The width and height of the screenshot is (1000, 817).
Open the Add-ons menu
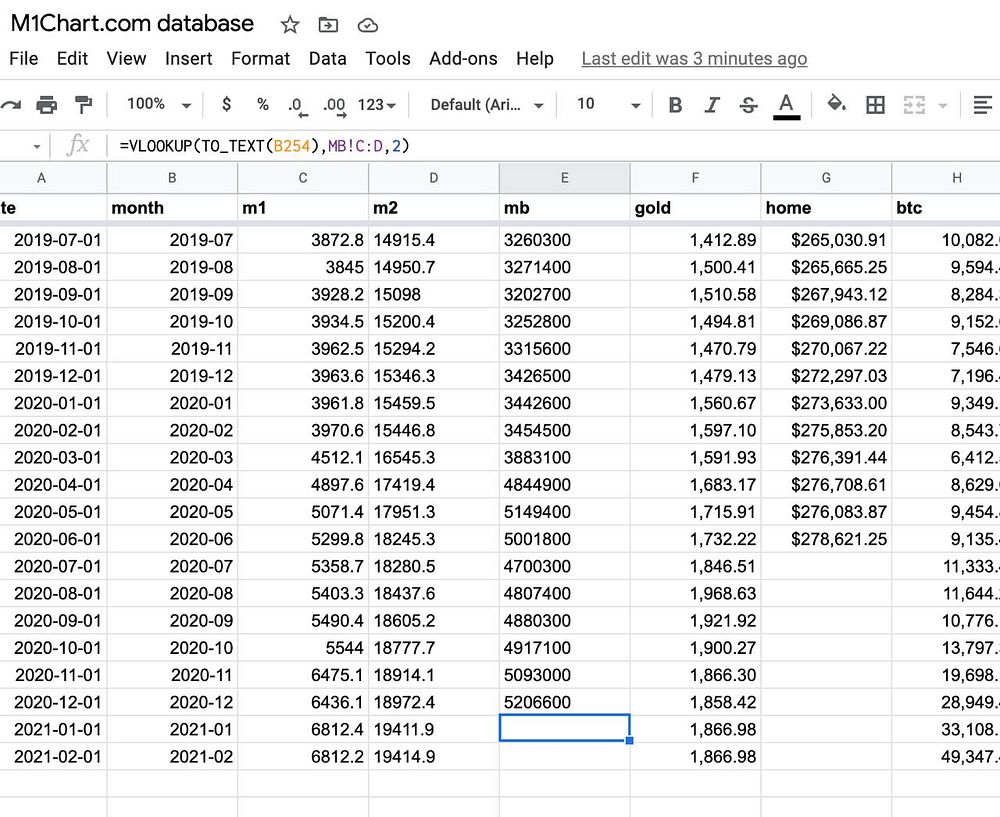coord(463,59)
